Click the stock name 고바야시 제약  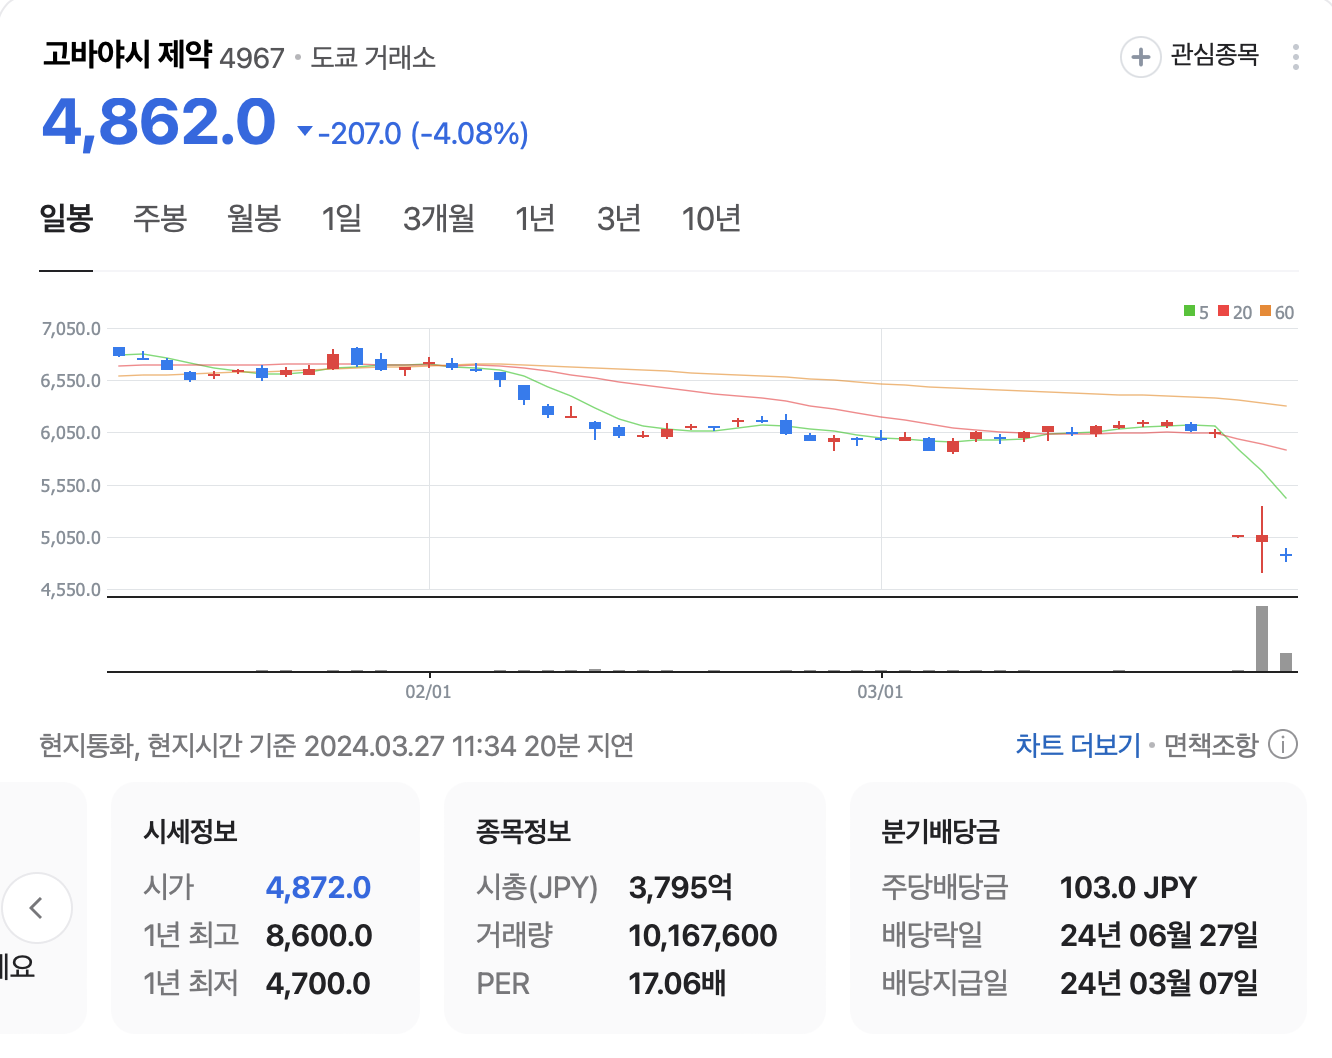click(127, 54)
